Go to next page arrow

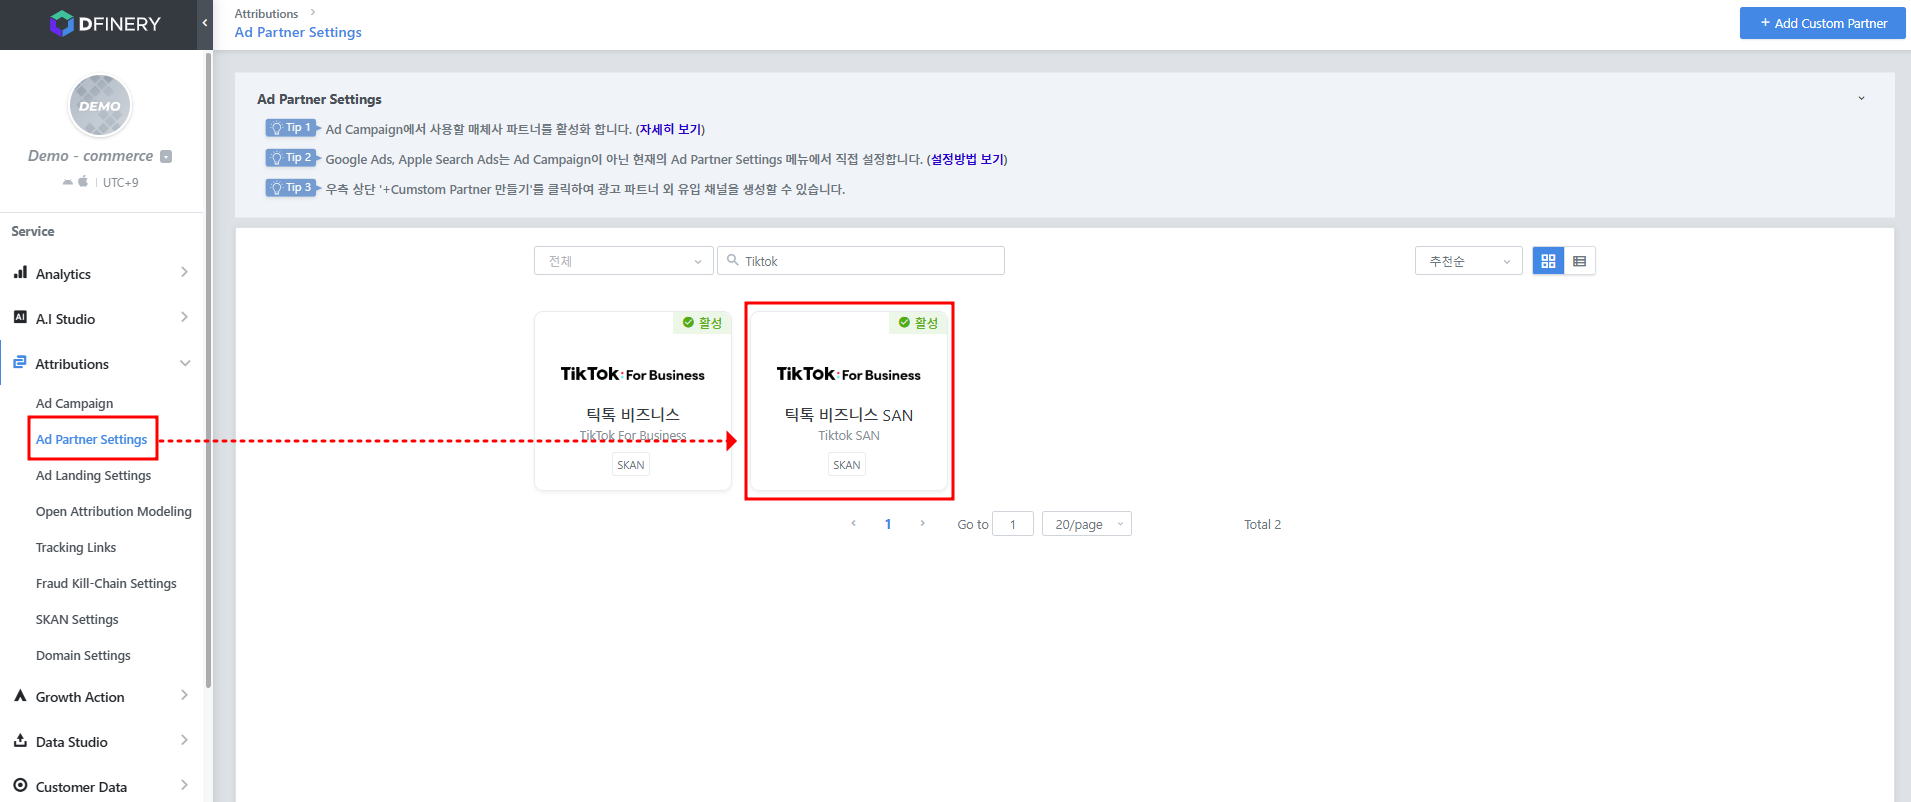pyautogui.click(x=922, y=523)
